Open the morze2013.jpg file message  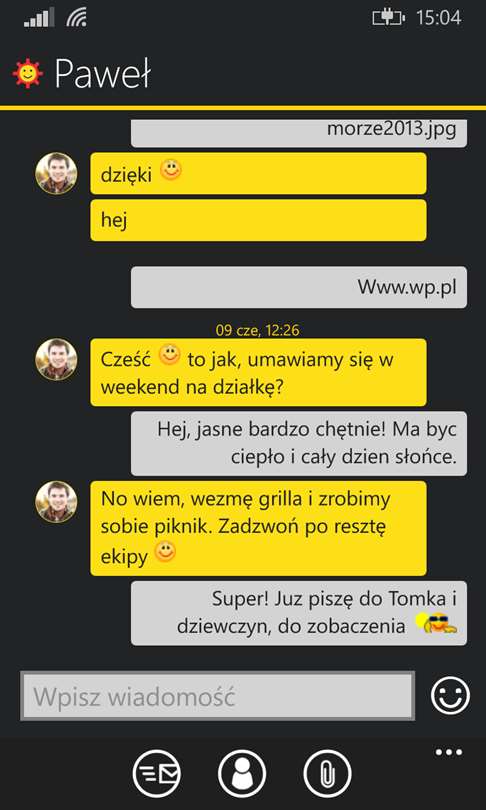point(299,133)
